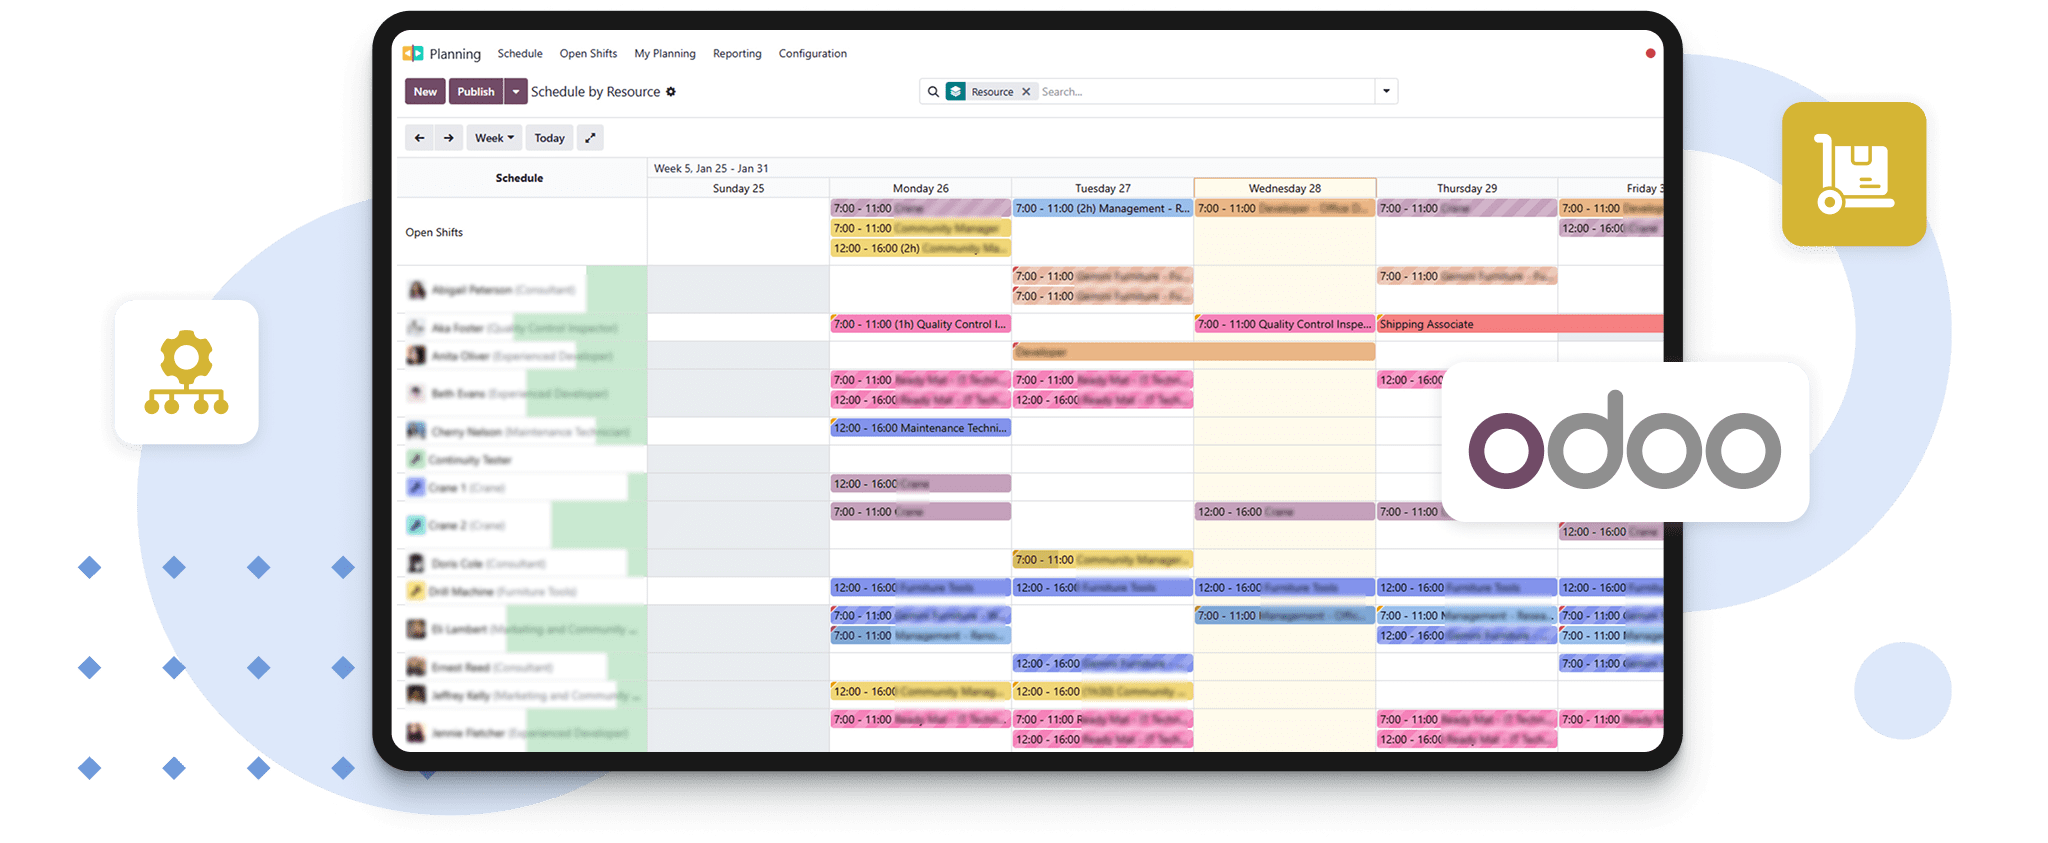Screen dimensions: 2048x843
Task: Click Cherry Nelson's avatar
Action: (x=416, y=431)
